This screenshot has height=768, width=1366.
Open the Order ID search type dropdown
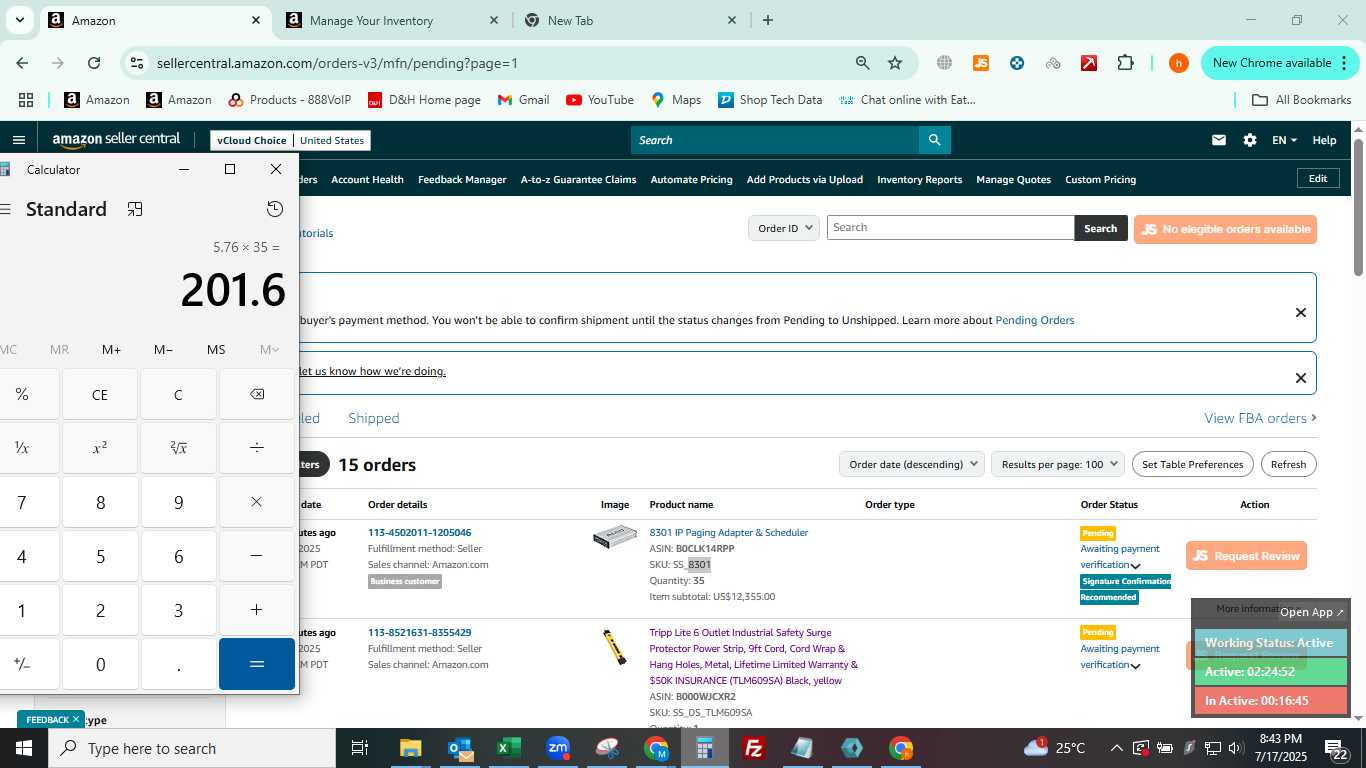point(783,228)
